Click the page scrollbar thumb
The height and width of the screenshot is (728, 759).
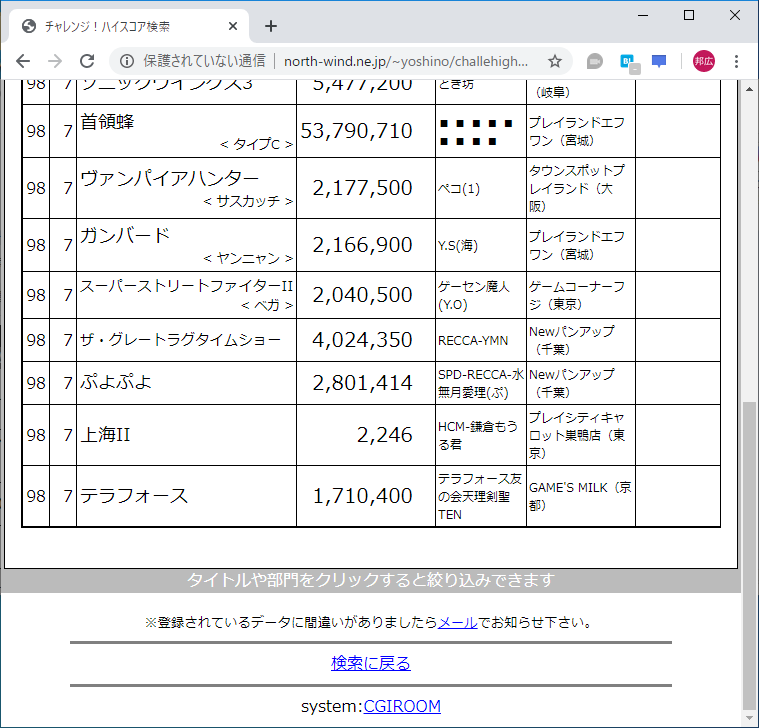point(749,555)
